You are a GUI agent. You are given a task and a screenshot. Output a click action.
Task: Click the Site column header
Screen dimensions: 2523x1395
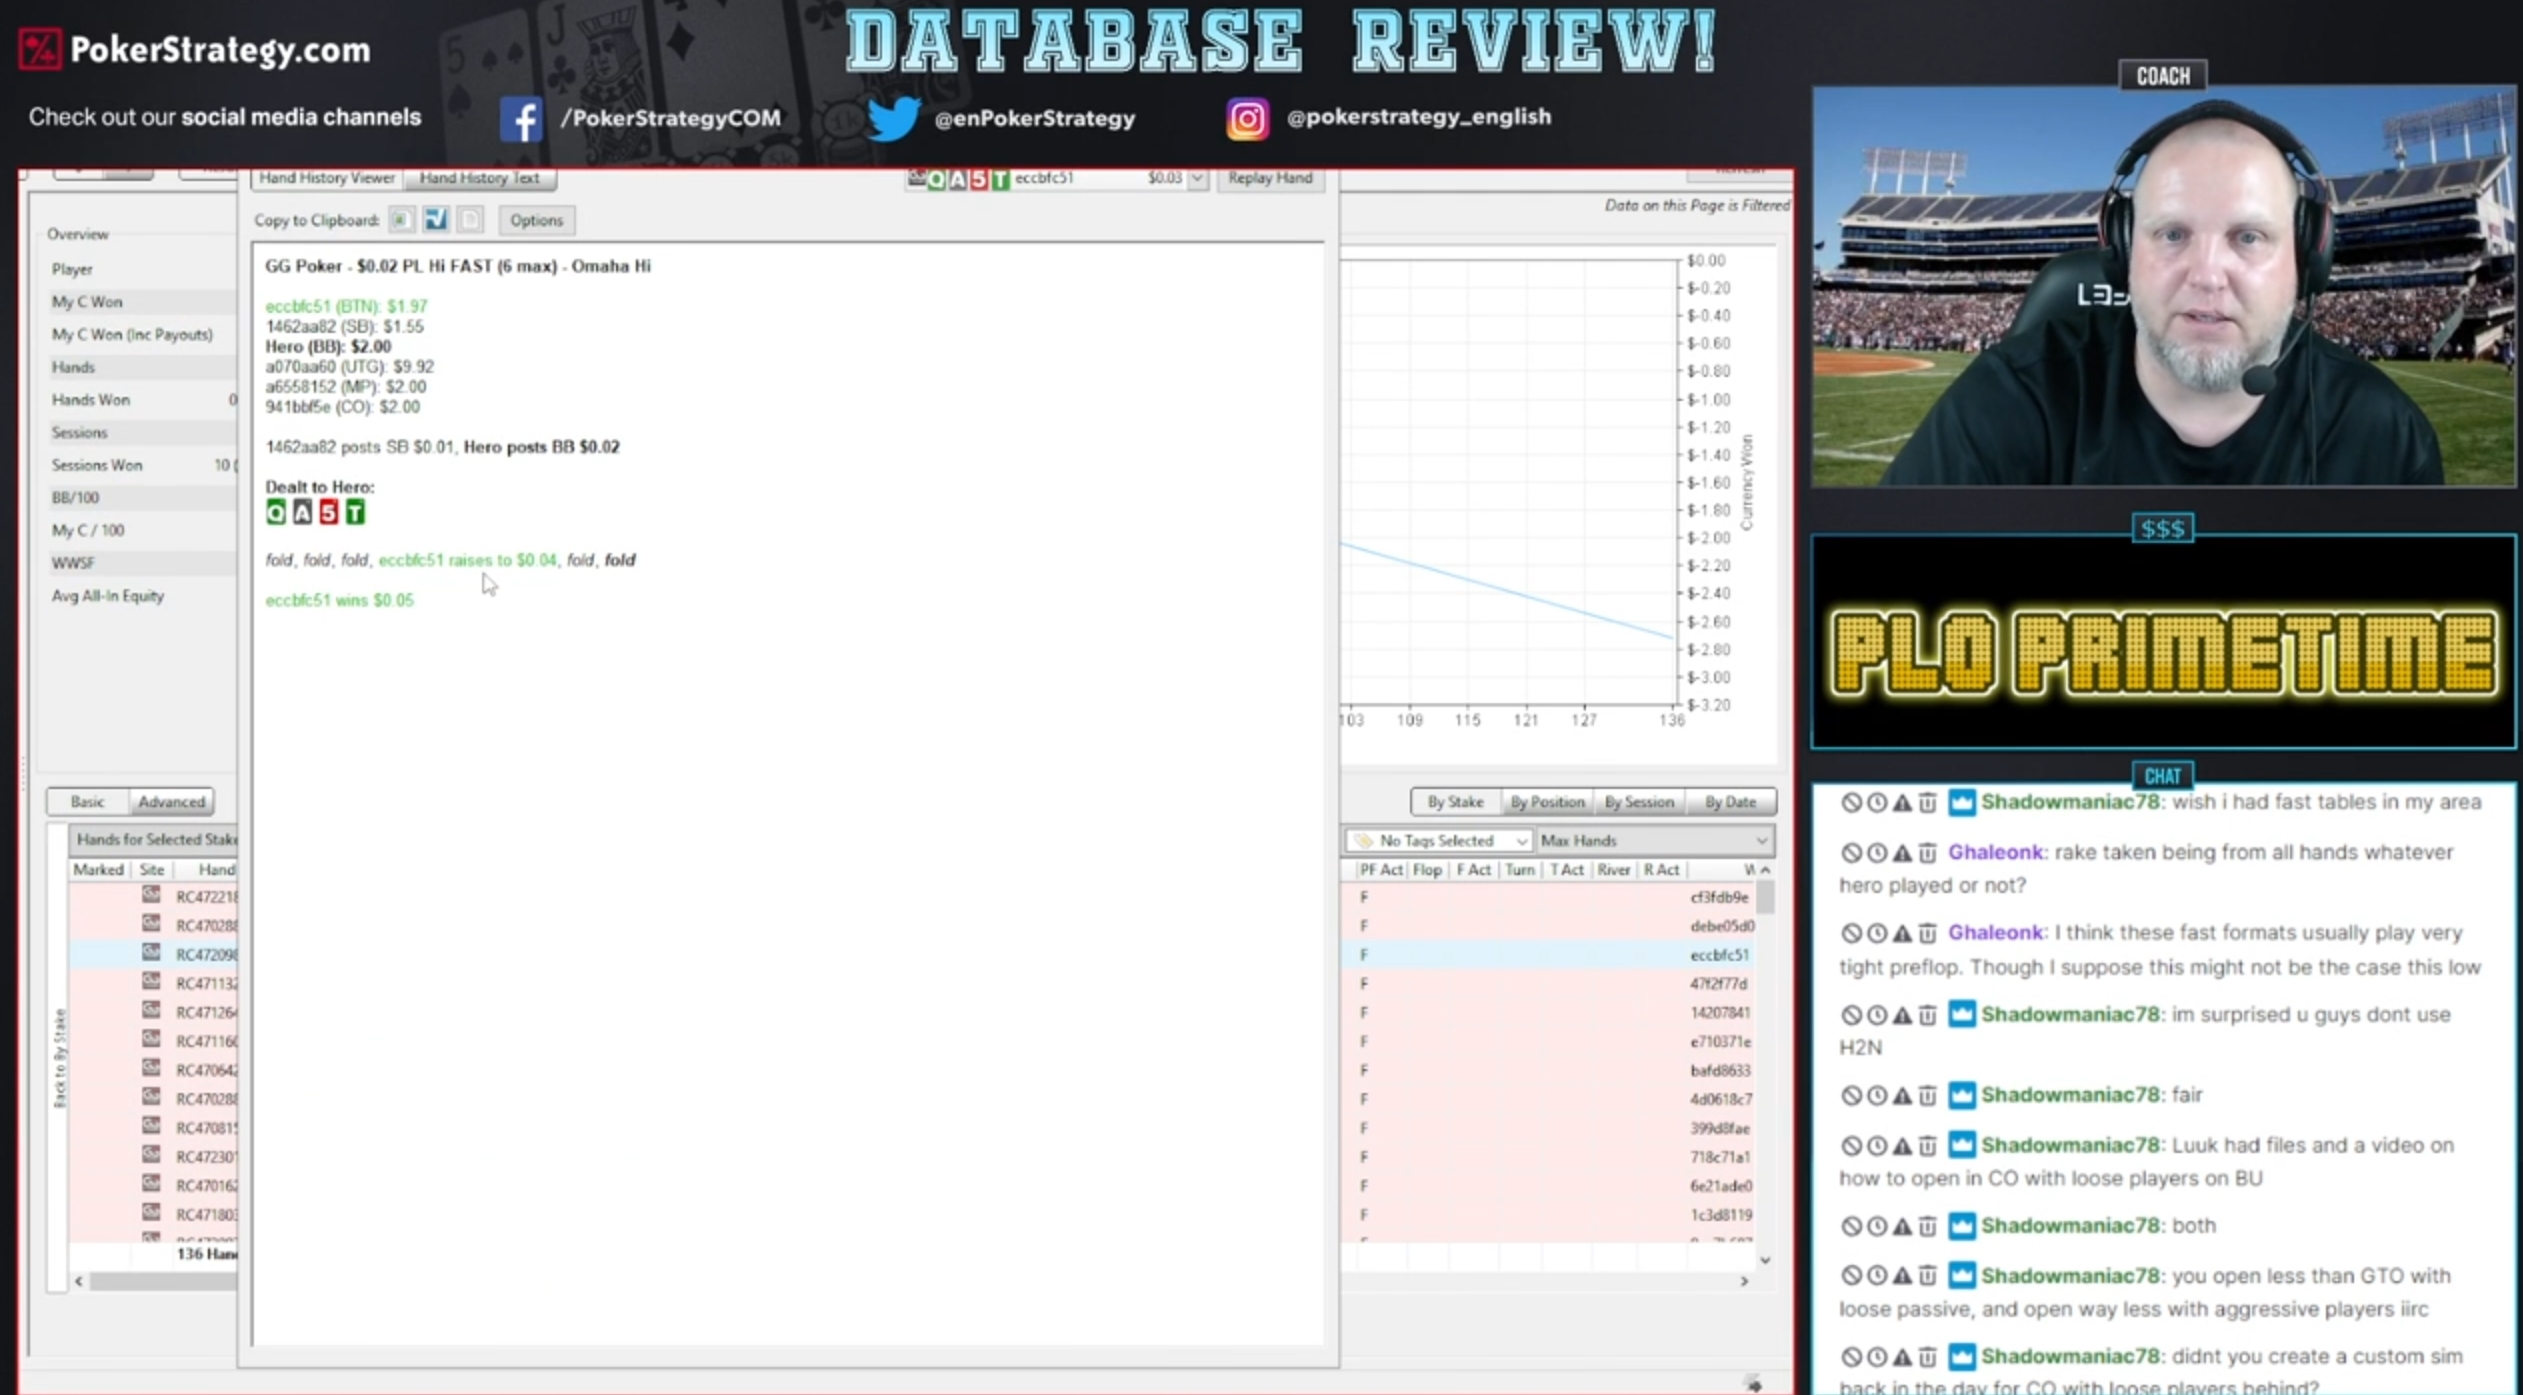(x=152, y=870)
